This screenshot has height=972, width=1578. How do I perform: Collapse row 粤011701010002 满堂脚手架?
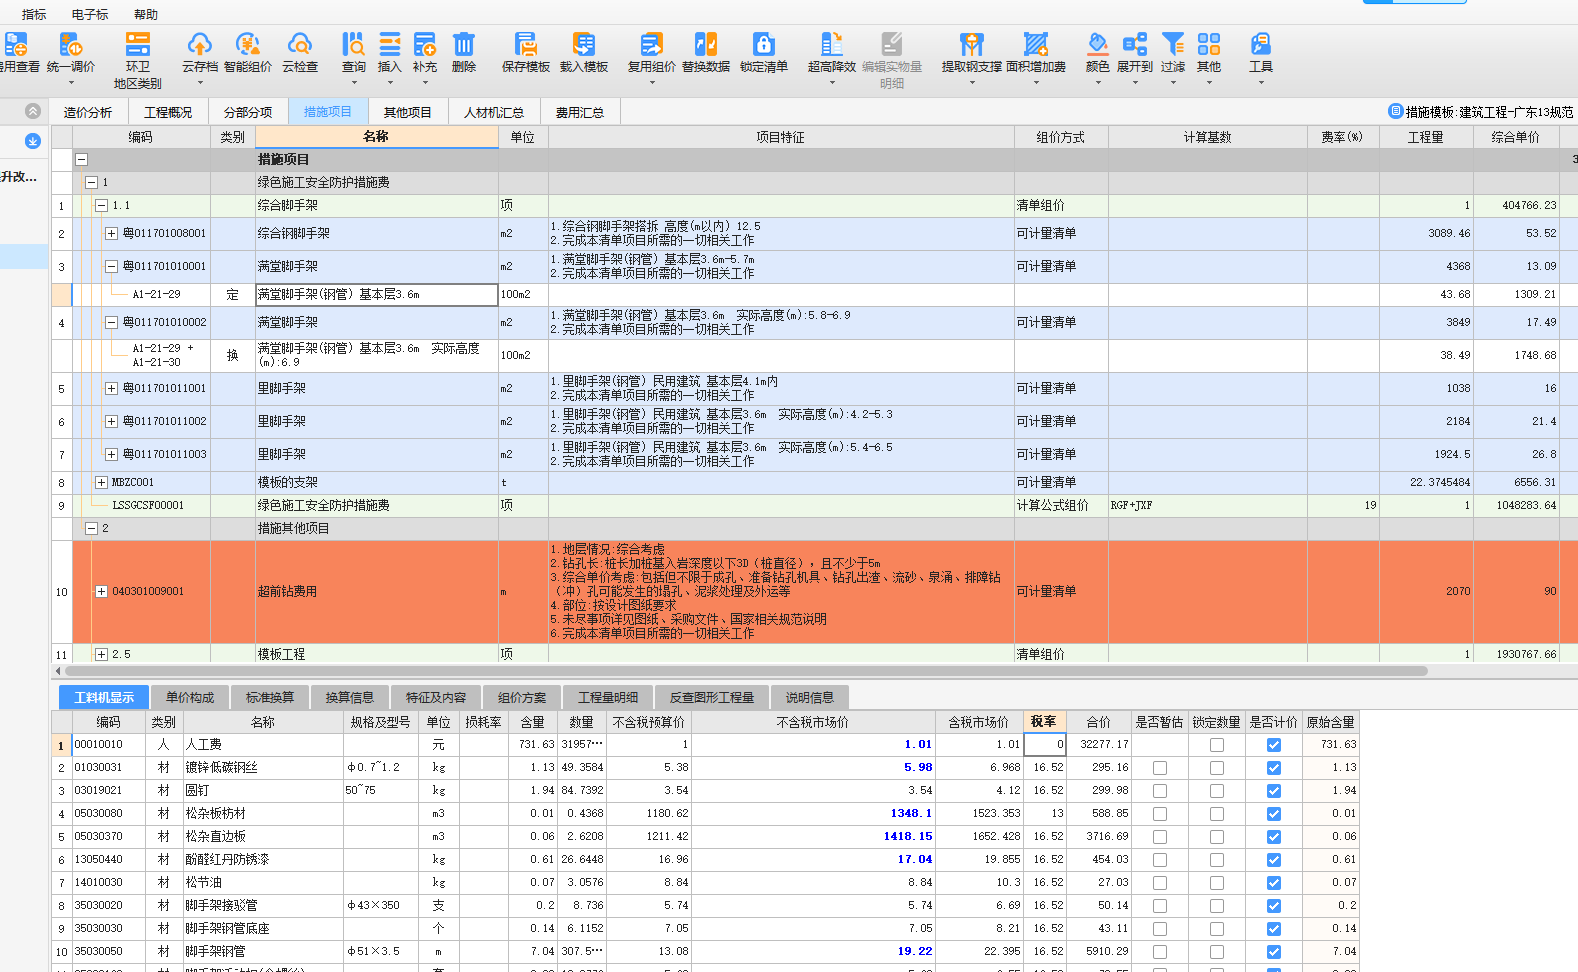coord(111,322)
